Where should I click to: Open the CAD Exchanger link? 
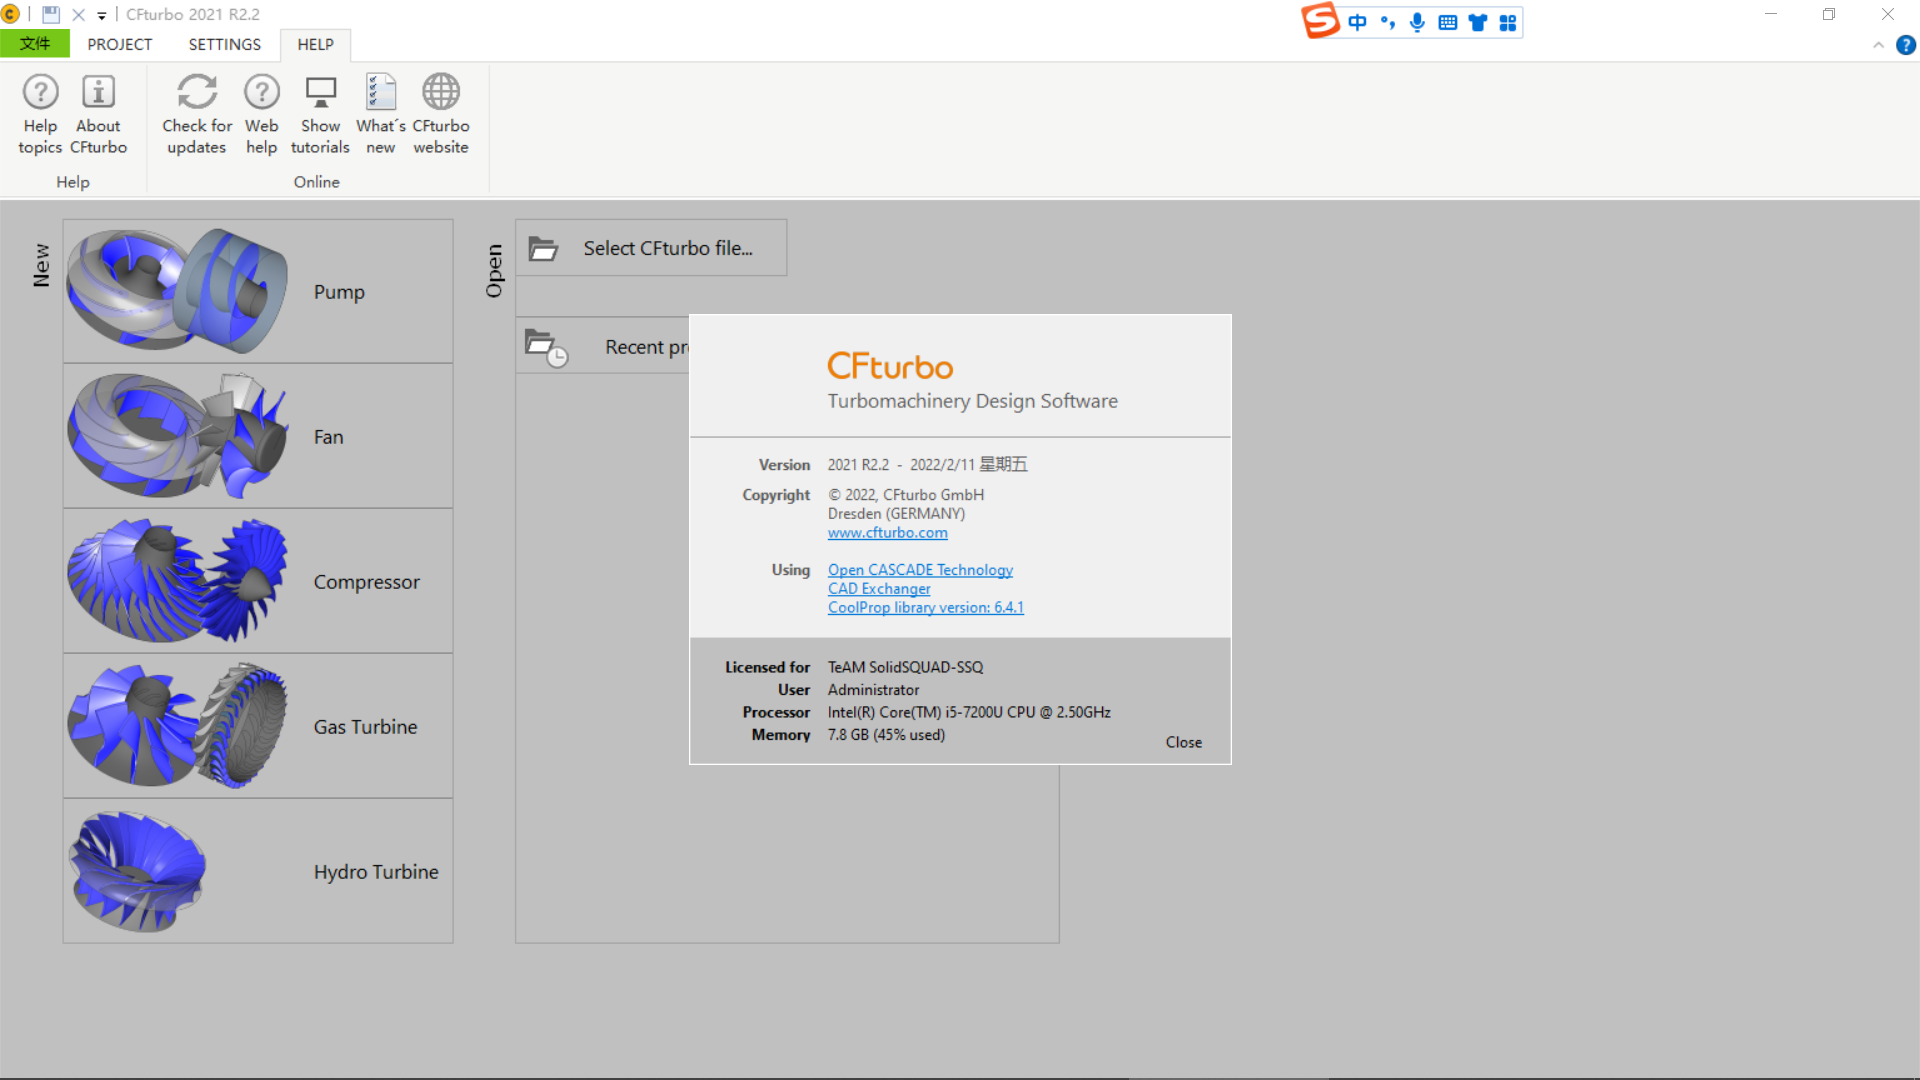point(879,589)
